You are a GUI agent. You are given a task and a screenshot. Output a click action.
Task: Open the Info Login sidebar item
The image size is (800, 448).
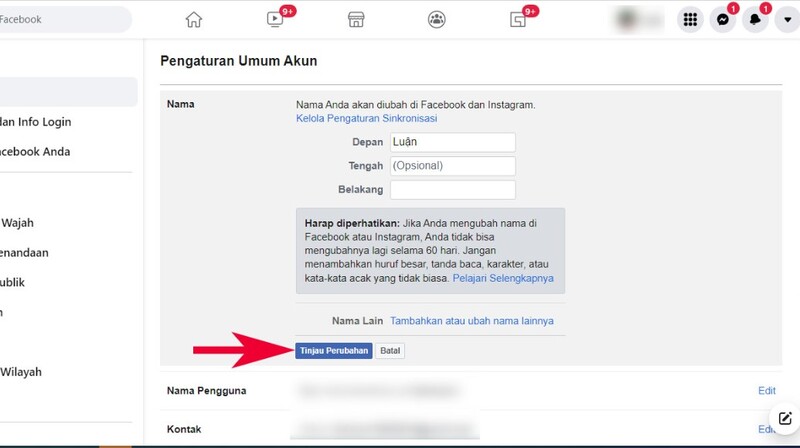(36, 122)
